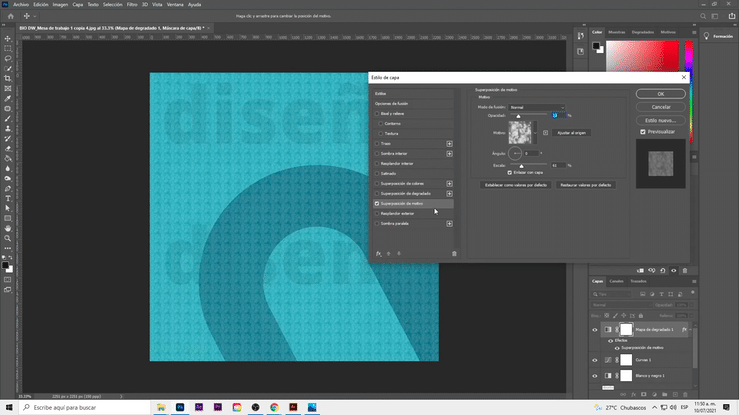The image size is (739, 415).
Task: Enable Satinado effect checkbox
Action: pyautogui.click(x=377, y=173)
